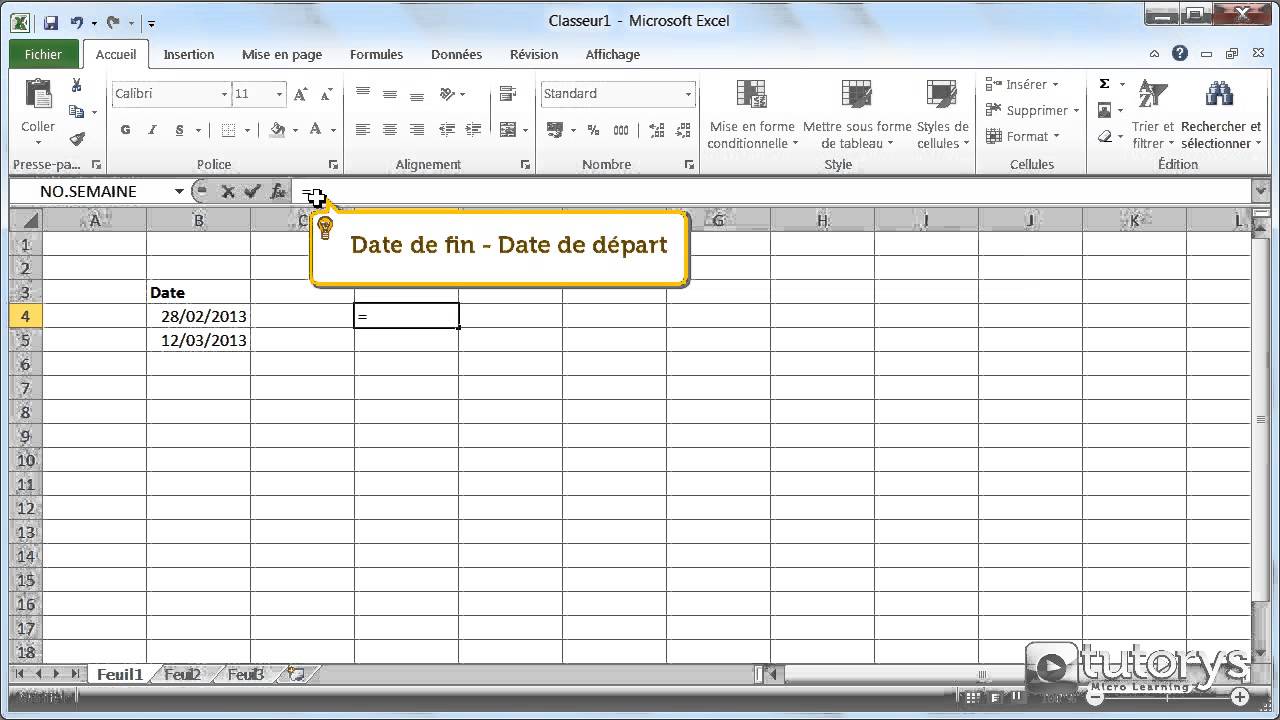Confirm the formula entry with the checkmark icon

click(x=253, y=191)
